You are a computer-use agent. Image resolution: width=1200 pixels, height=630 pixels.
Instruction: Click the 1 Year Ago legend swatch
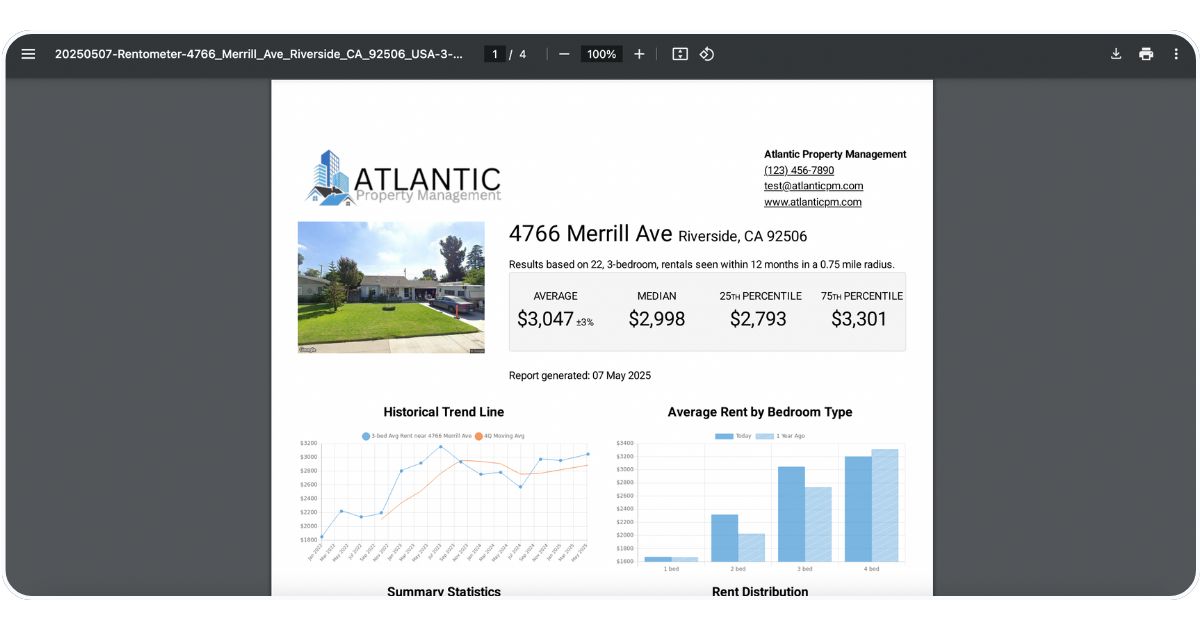click(x=764, y=436)
